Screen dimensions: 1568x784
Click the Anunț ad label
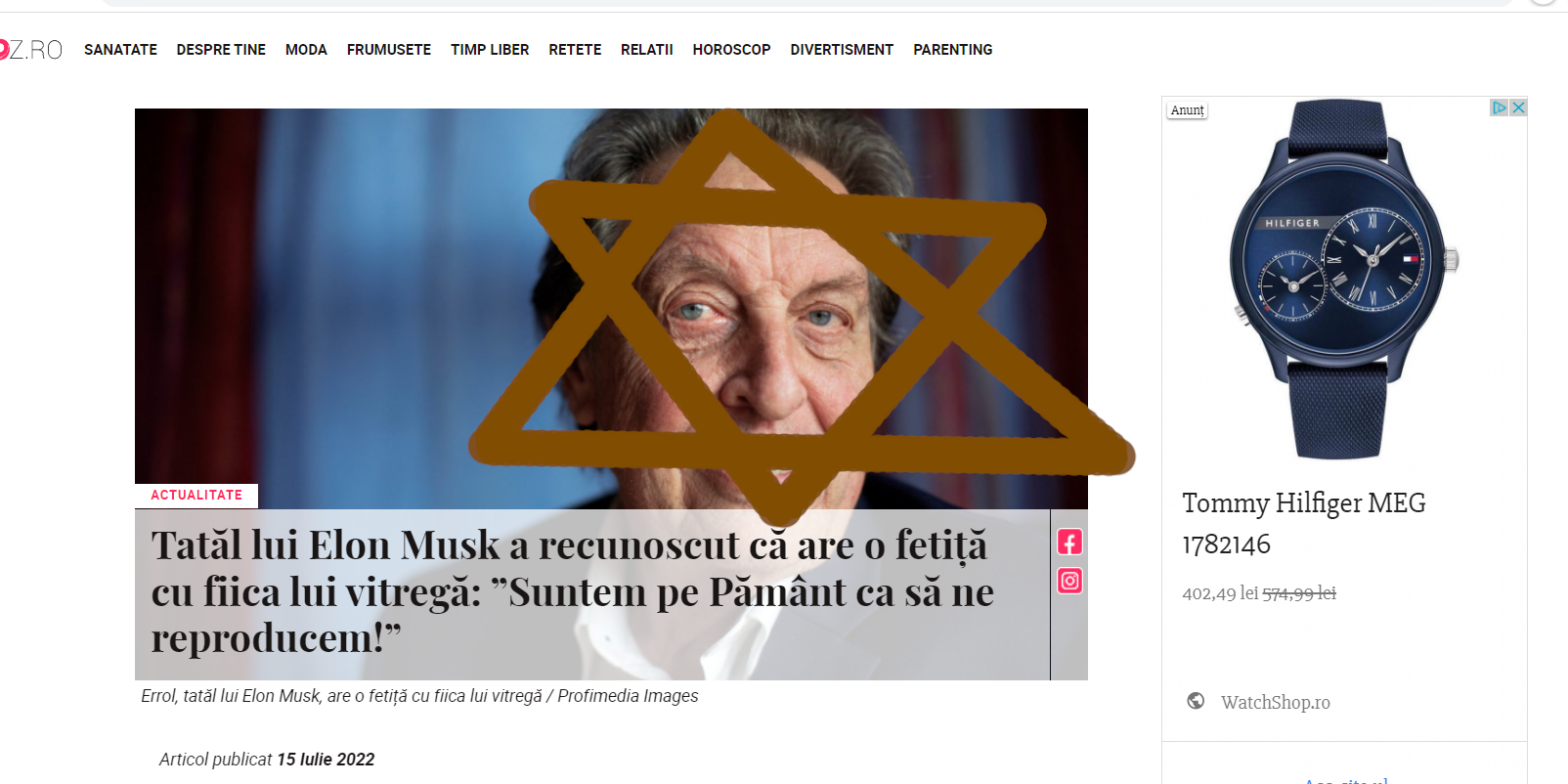(x=1188, y=110)
